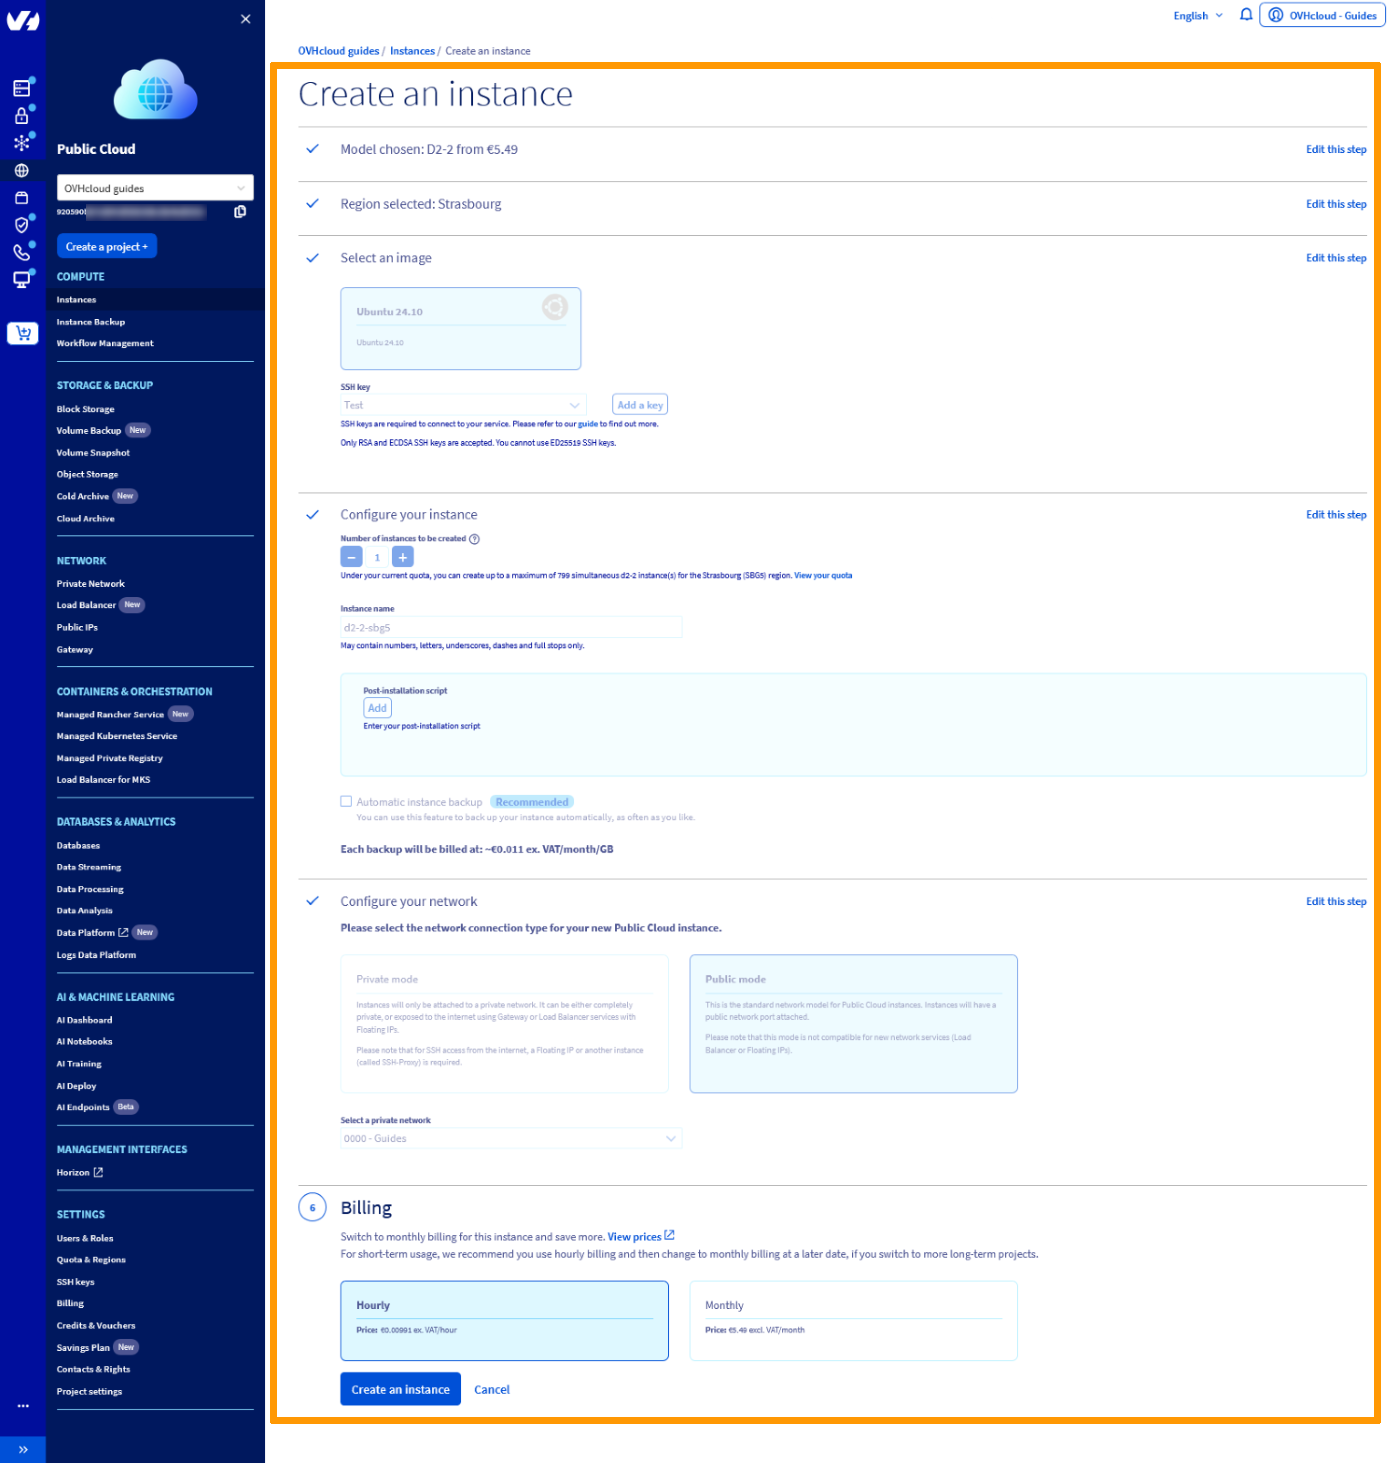Click the lock icon in the sidebar

22,115
